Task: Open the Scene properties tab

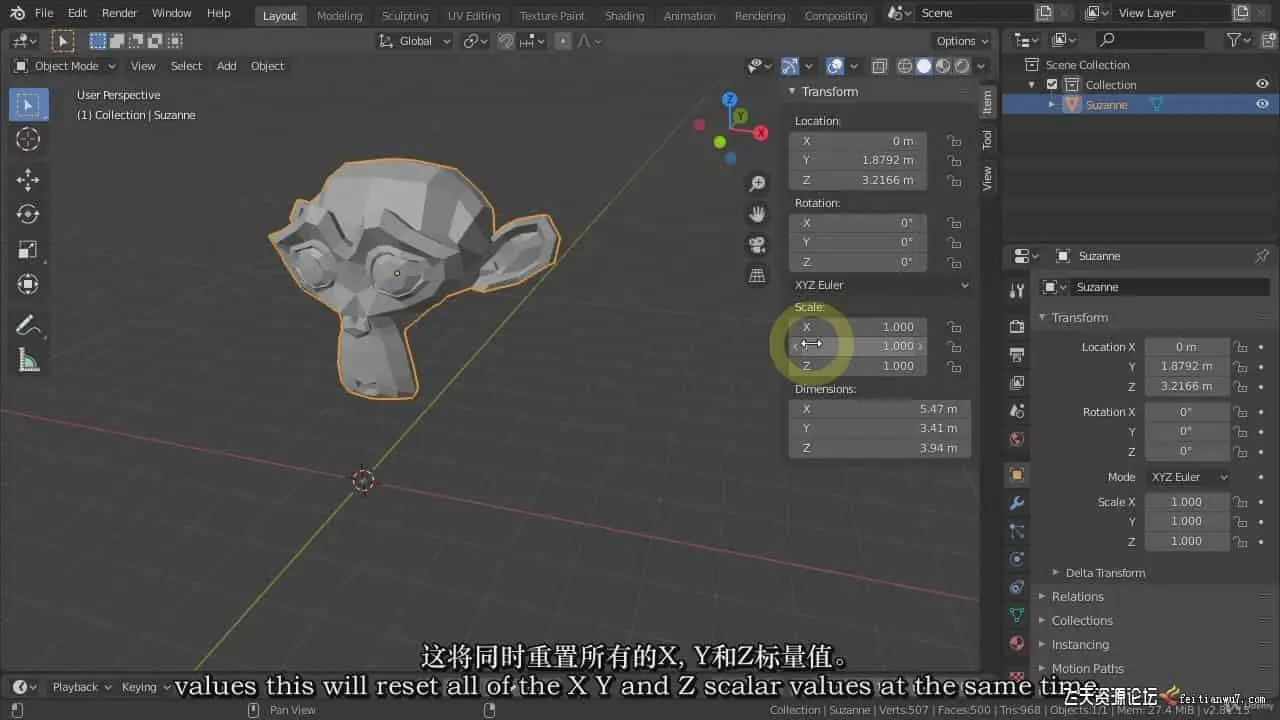Action: (x=1017, y=411)
